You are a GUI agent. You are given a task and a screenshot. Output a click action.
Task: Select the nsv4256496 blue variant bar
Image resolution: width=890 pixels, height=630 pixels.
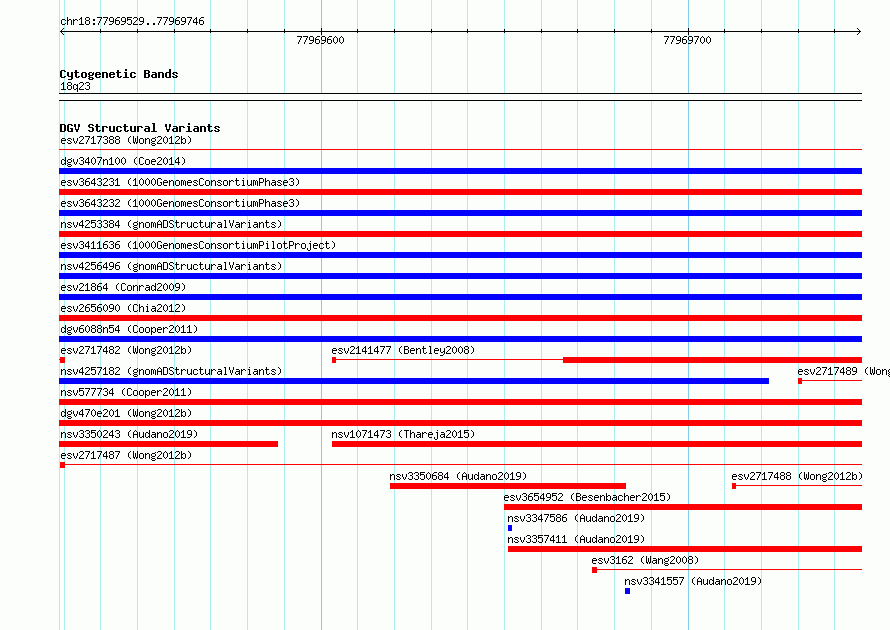[460, 276]
